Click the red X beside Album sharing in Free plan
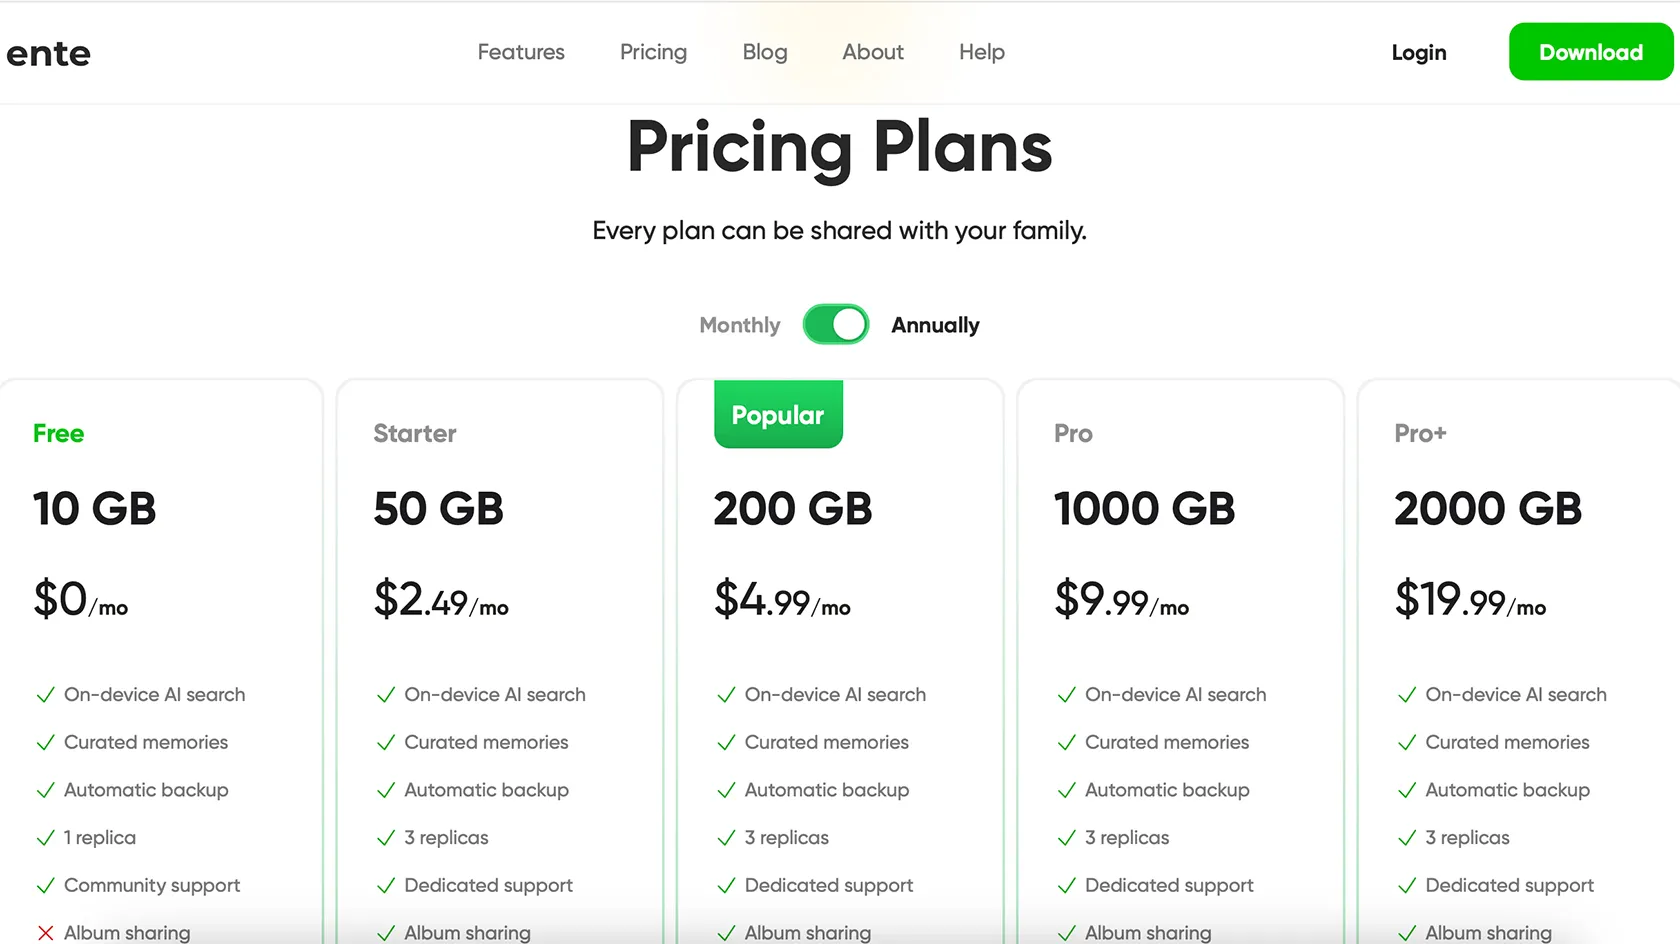Image resolution: width=1680 pixels, height=944 pixels. 45,931
